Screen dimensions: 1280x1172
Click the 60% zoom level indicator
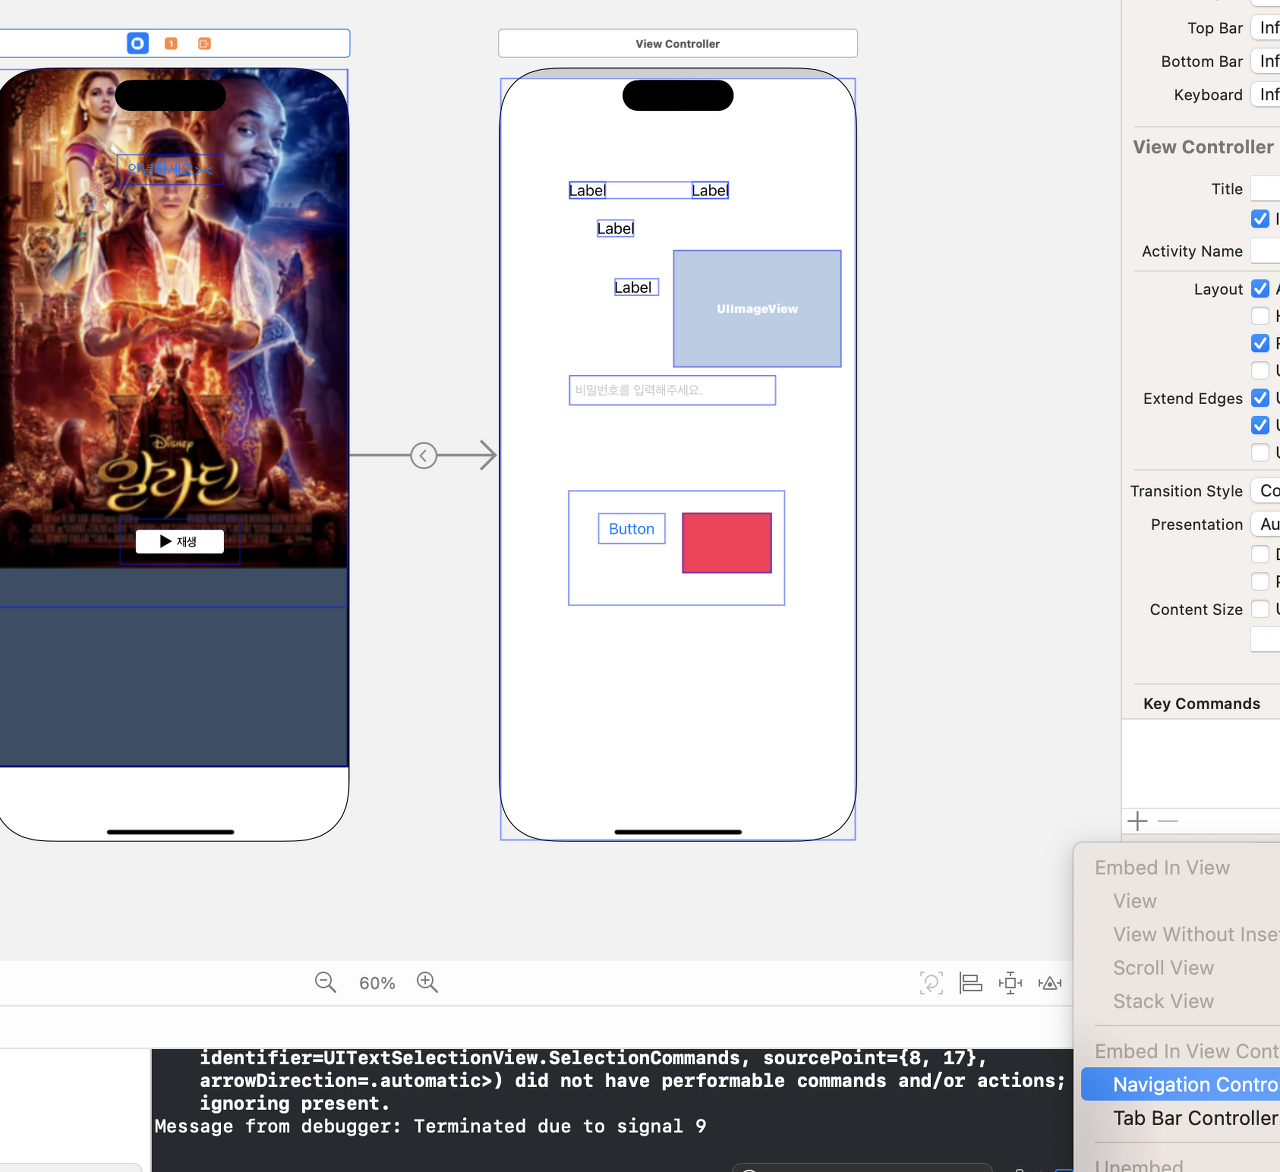(x=377, y=983)
